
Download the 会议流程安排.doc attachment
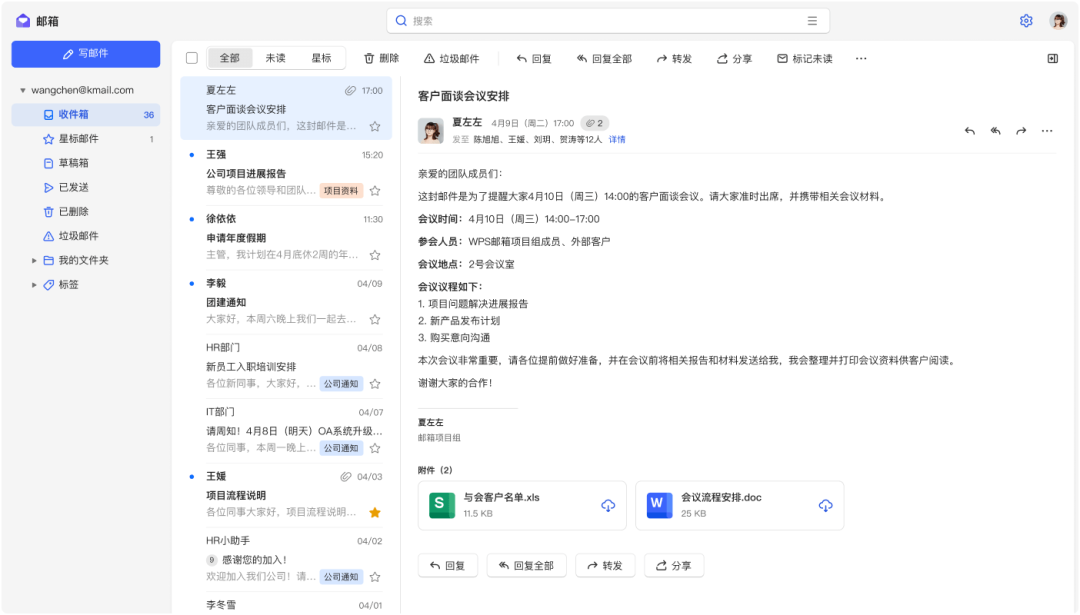825,506
